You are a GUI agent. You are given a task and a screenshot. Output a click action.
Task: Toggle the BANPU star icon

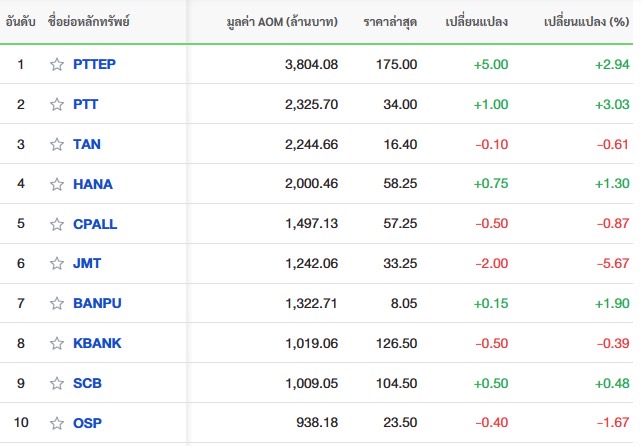(57, 303)
